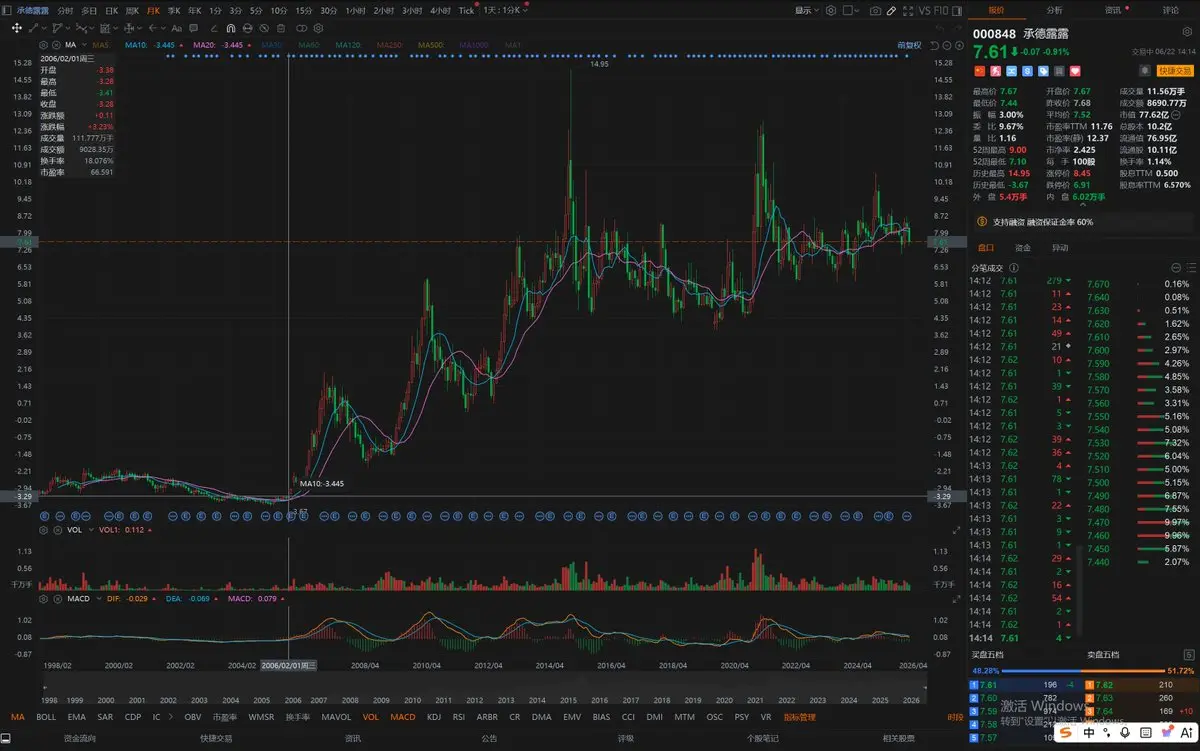1200x751 pixels.
Task: Click the trash delete drawings icon
Action: 281,28
